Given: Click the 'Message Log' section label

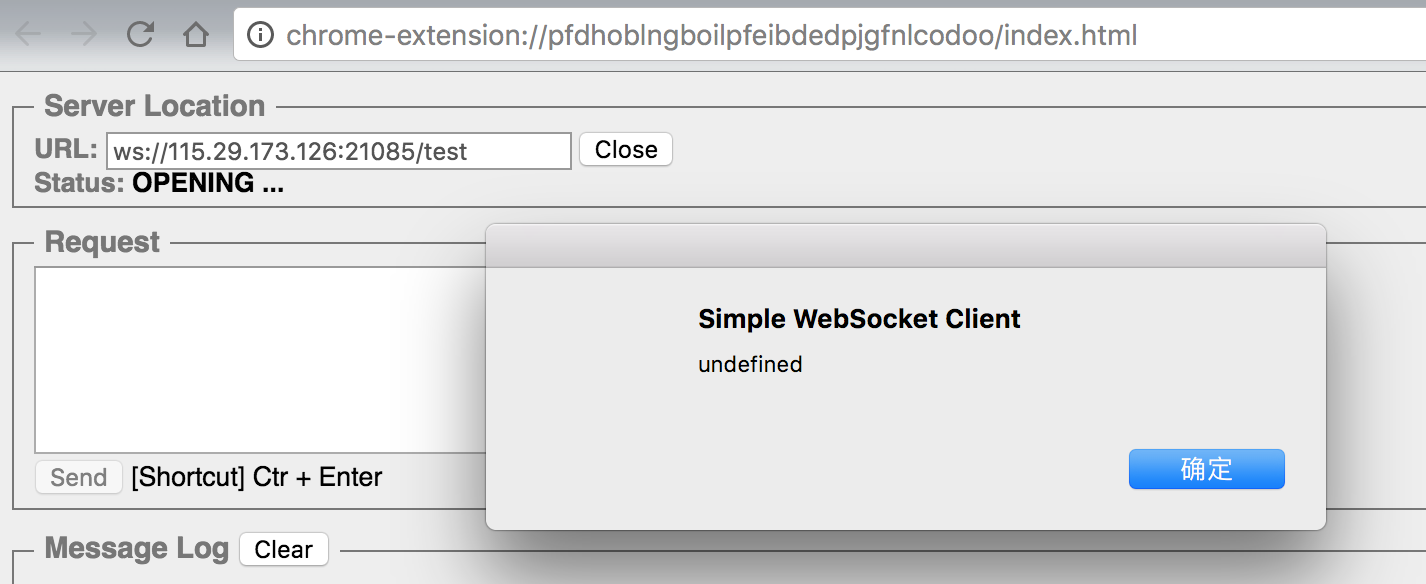Looking at the screenshot, I should click(137, 548).
